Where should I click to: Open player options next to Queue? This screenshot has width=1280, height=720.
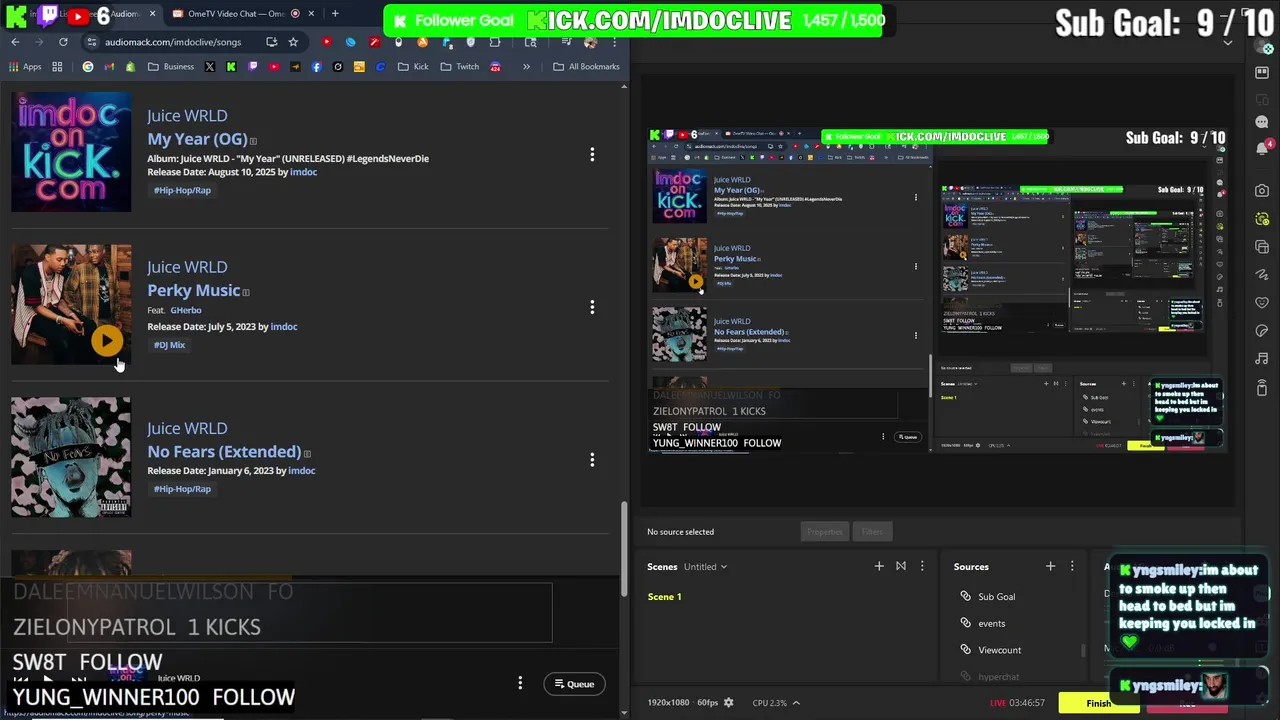pos(520,683)
